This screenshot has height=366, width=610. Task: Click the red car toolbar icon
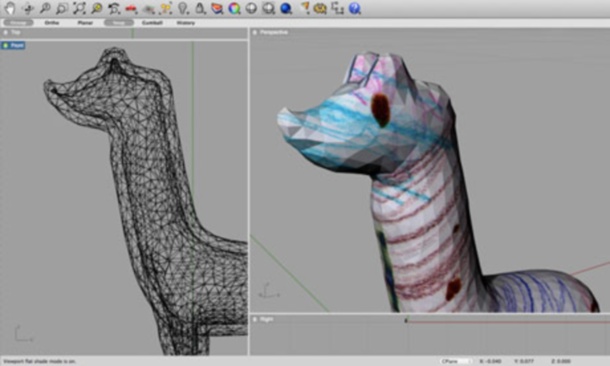131,8
